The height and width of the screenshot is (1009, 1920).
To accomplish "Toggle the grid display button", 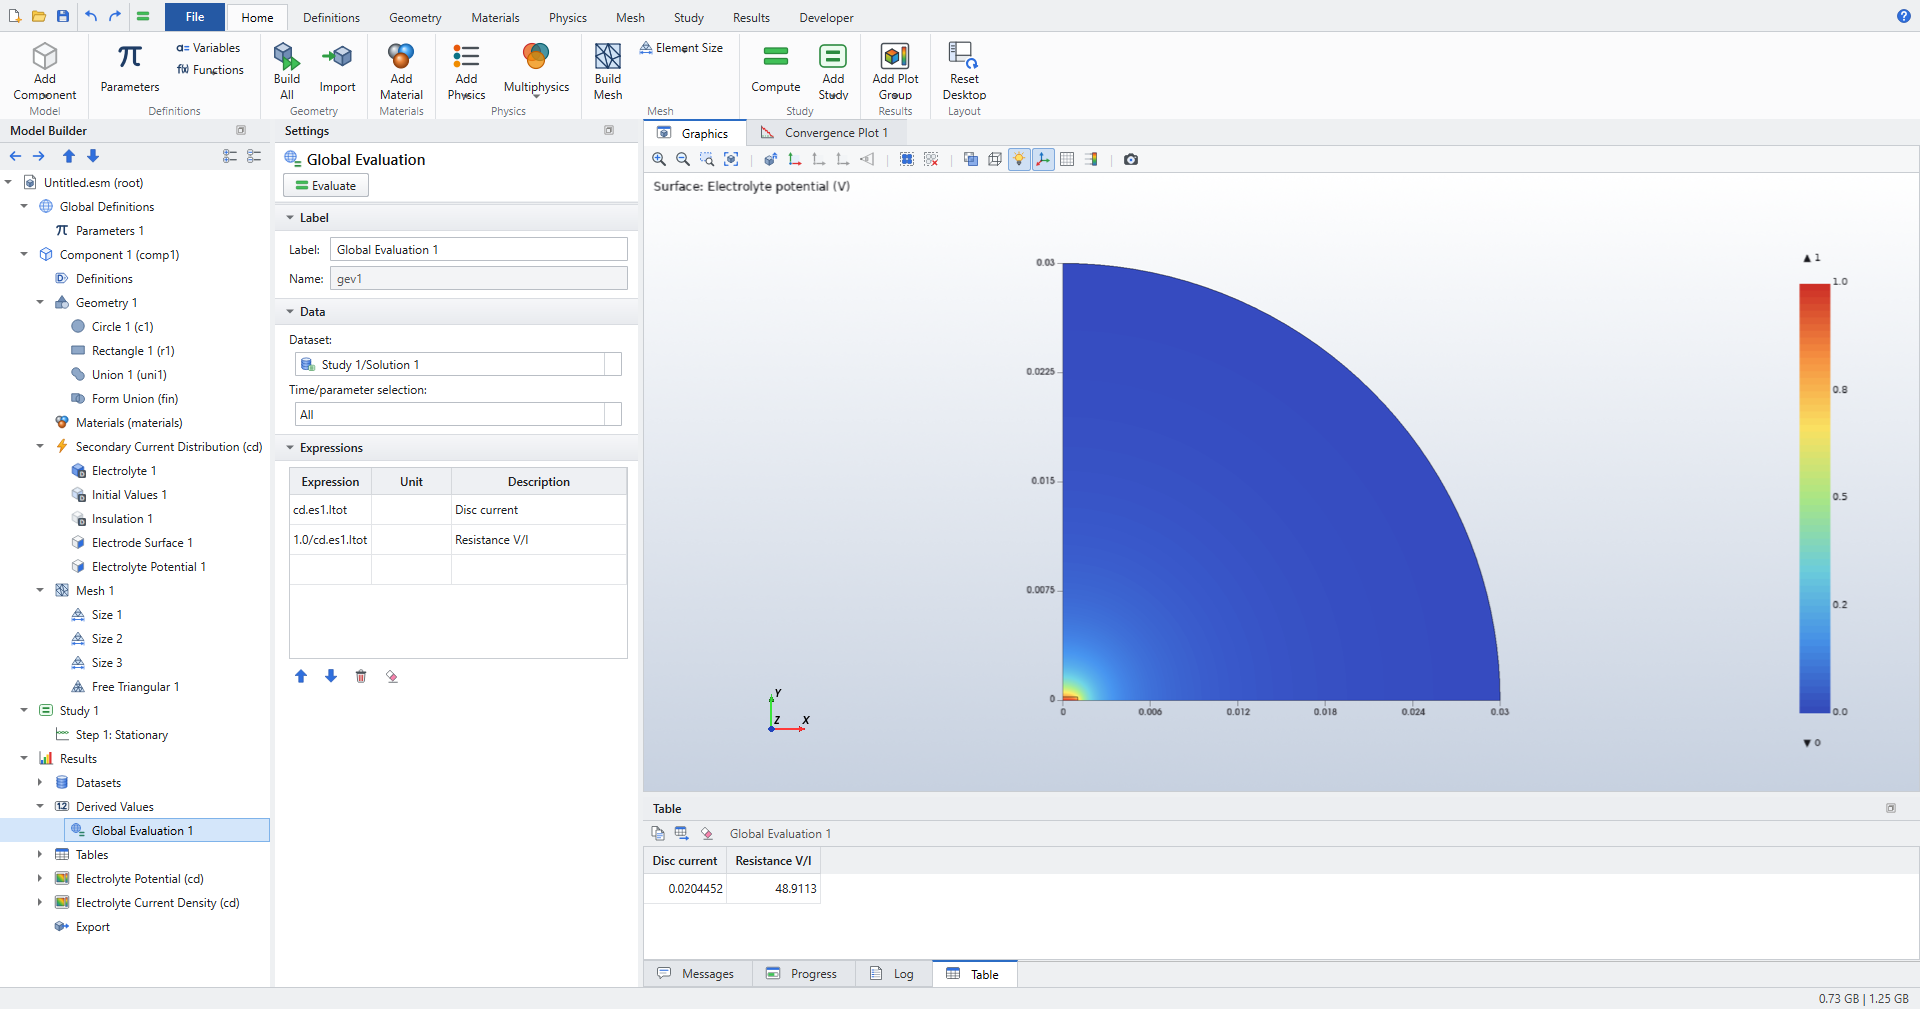I will point(1067,159).
